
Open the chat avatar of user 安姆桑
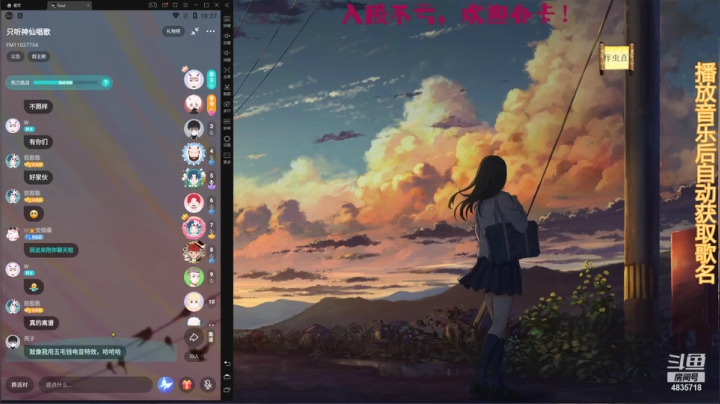[13, 234]
